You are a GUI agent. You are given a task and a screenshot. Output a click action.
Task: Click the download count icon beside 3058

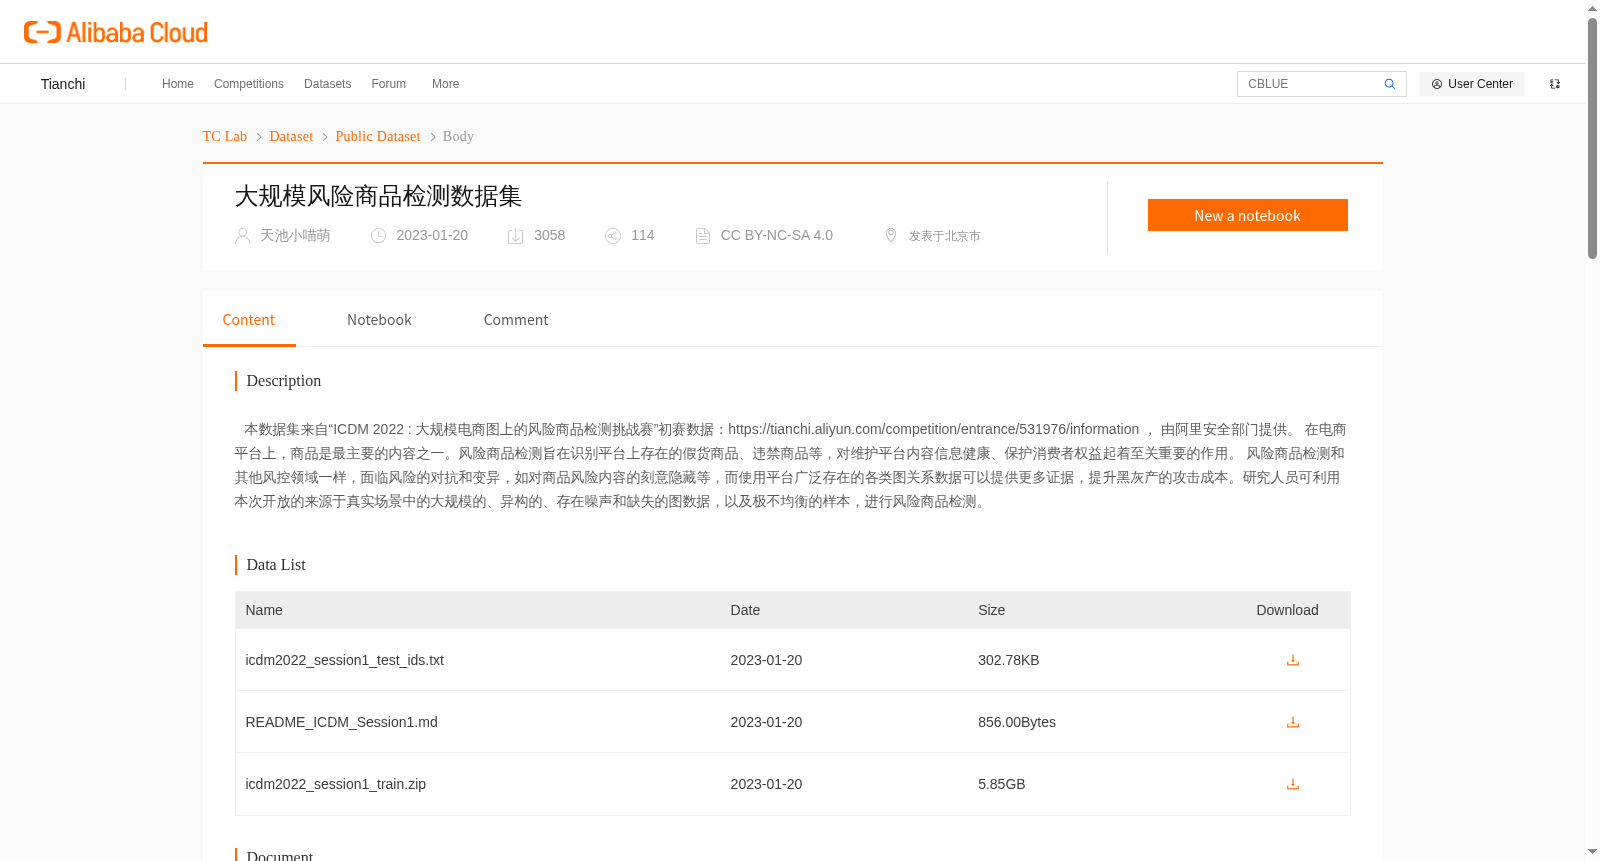[x=516, y=236]
